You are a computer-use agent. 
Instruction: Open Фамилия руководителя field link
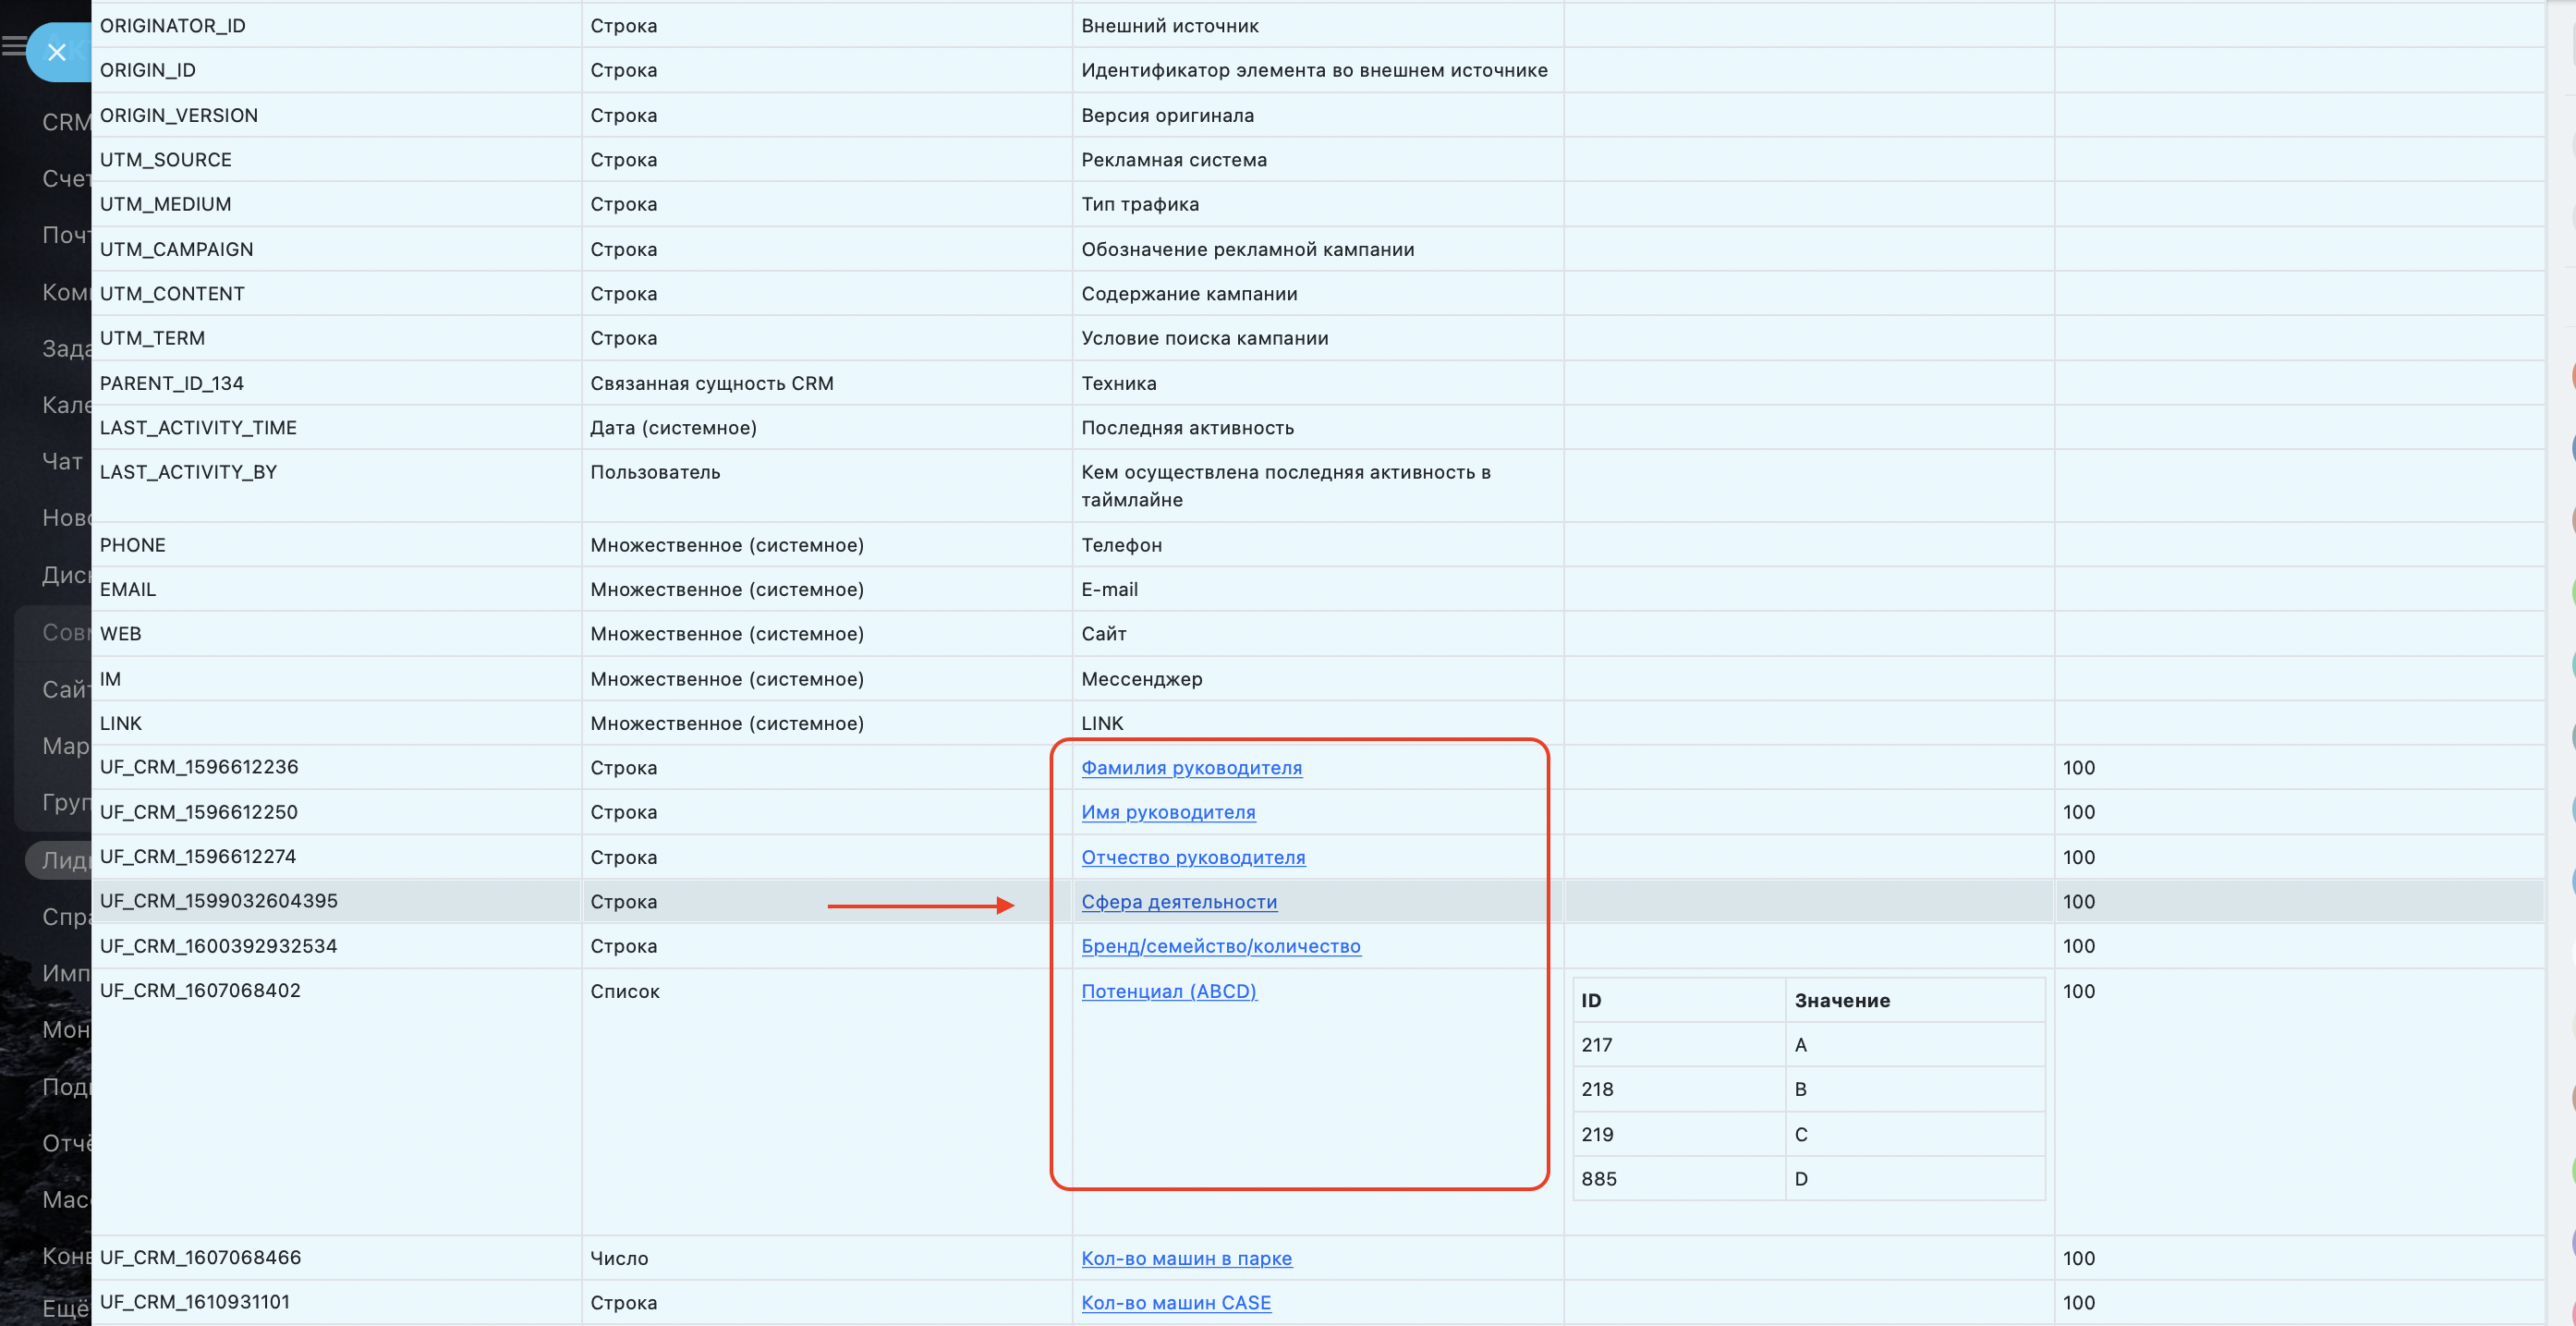1191,767
